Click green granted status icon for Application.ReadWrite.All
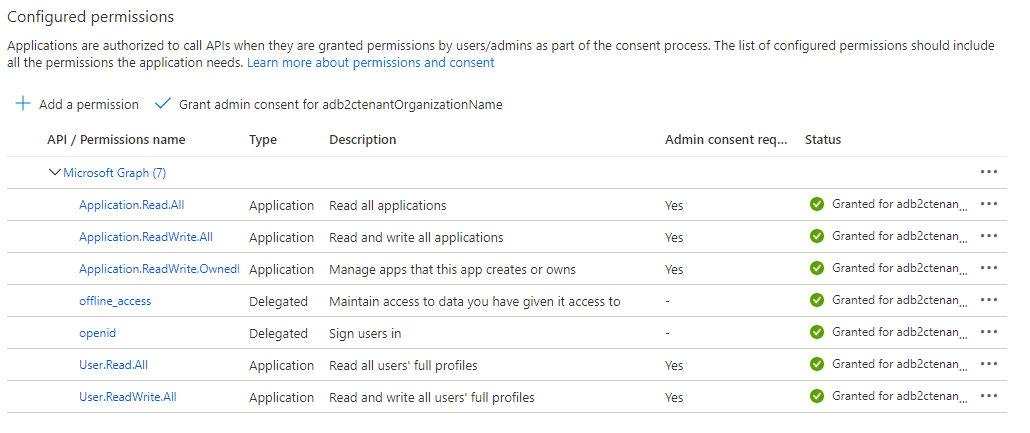Screen dimensions: 1030x433 [x=817, y=236]
